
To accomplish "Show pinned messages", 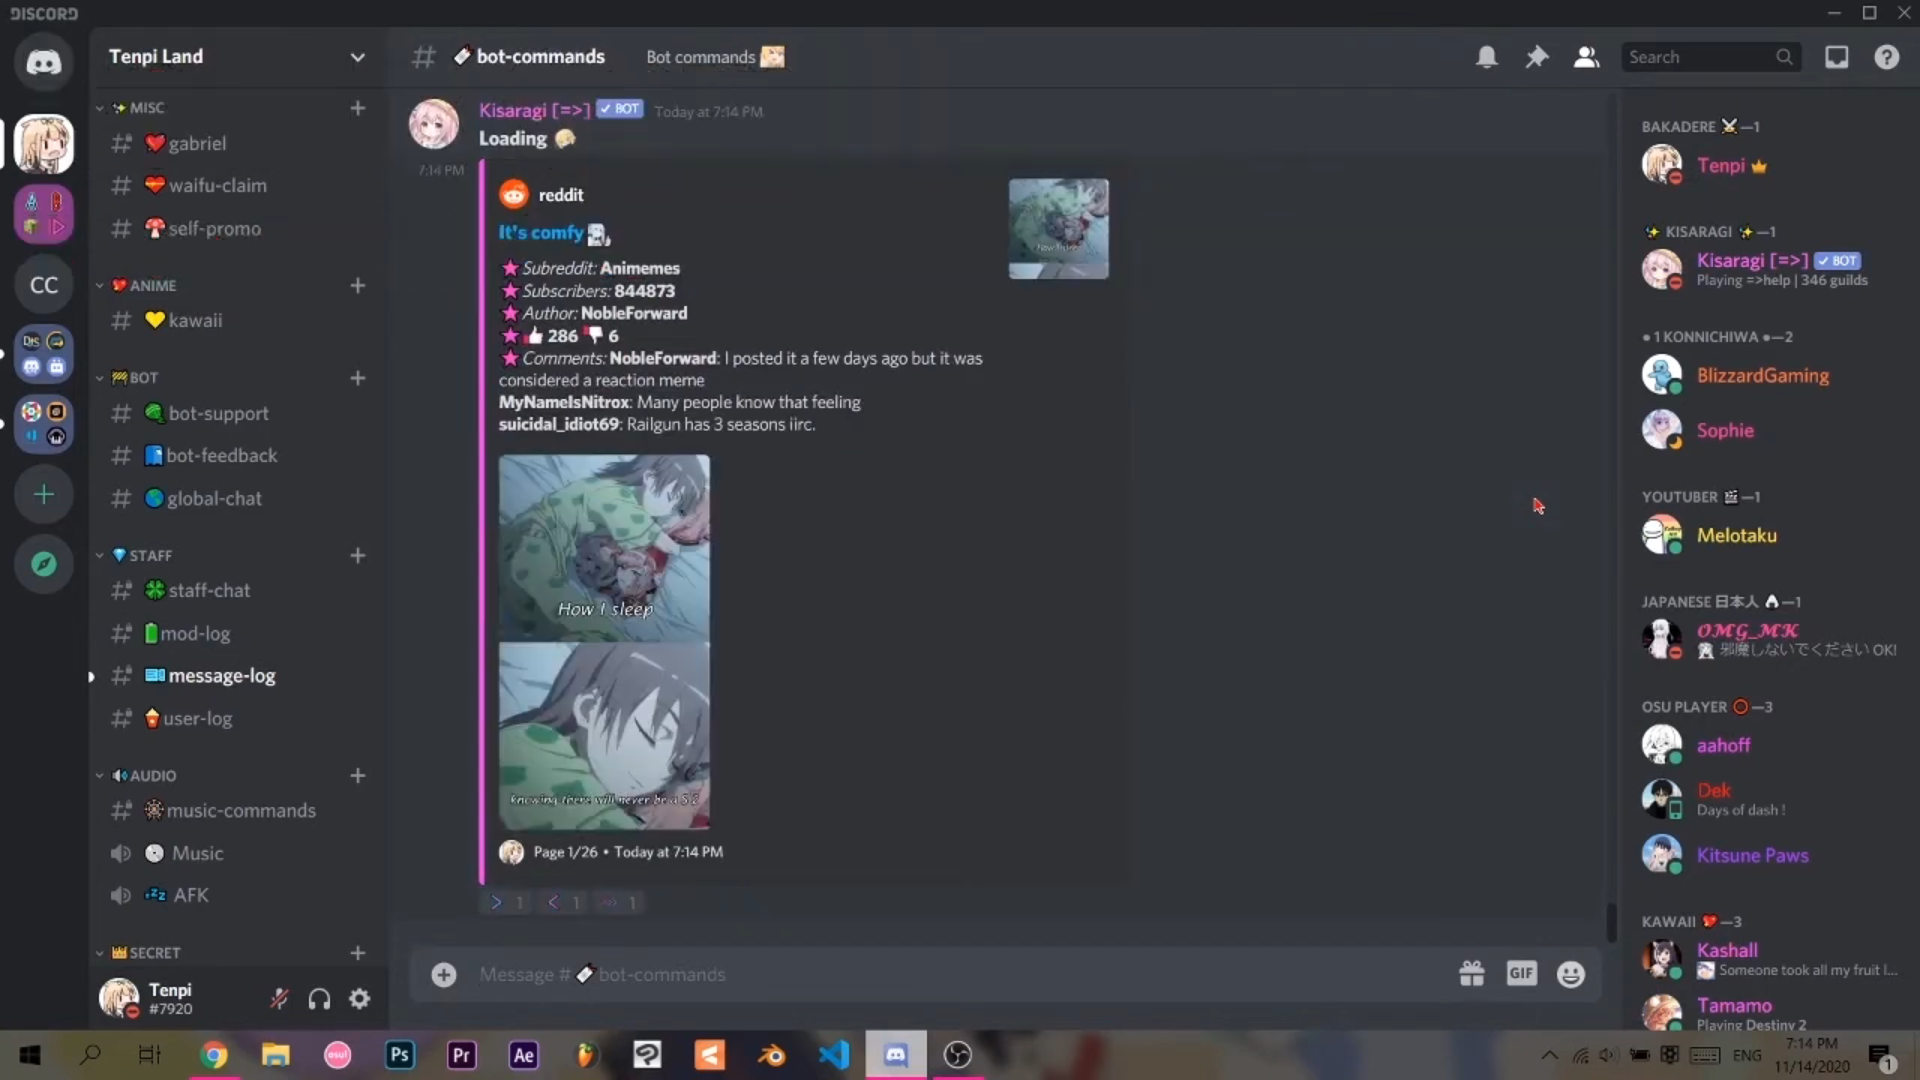I will (1537, 57).
